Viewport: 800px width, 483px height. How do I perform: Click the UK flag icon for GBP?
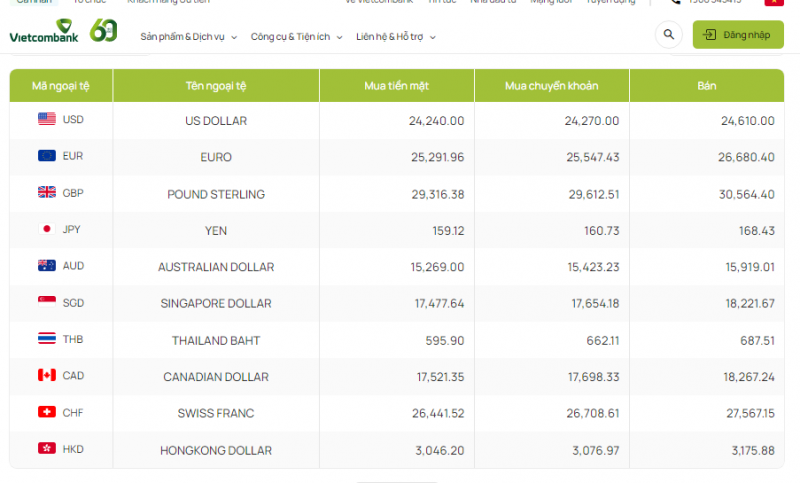coord(47,192)
